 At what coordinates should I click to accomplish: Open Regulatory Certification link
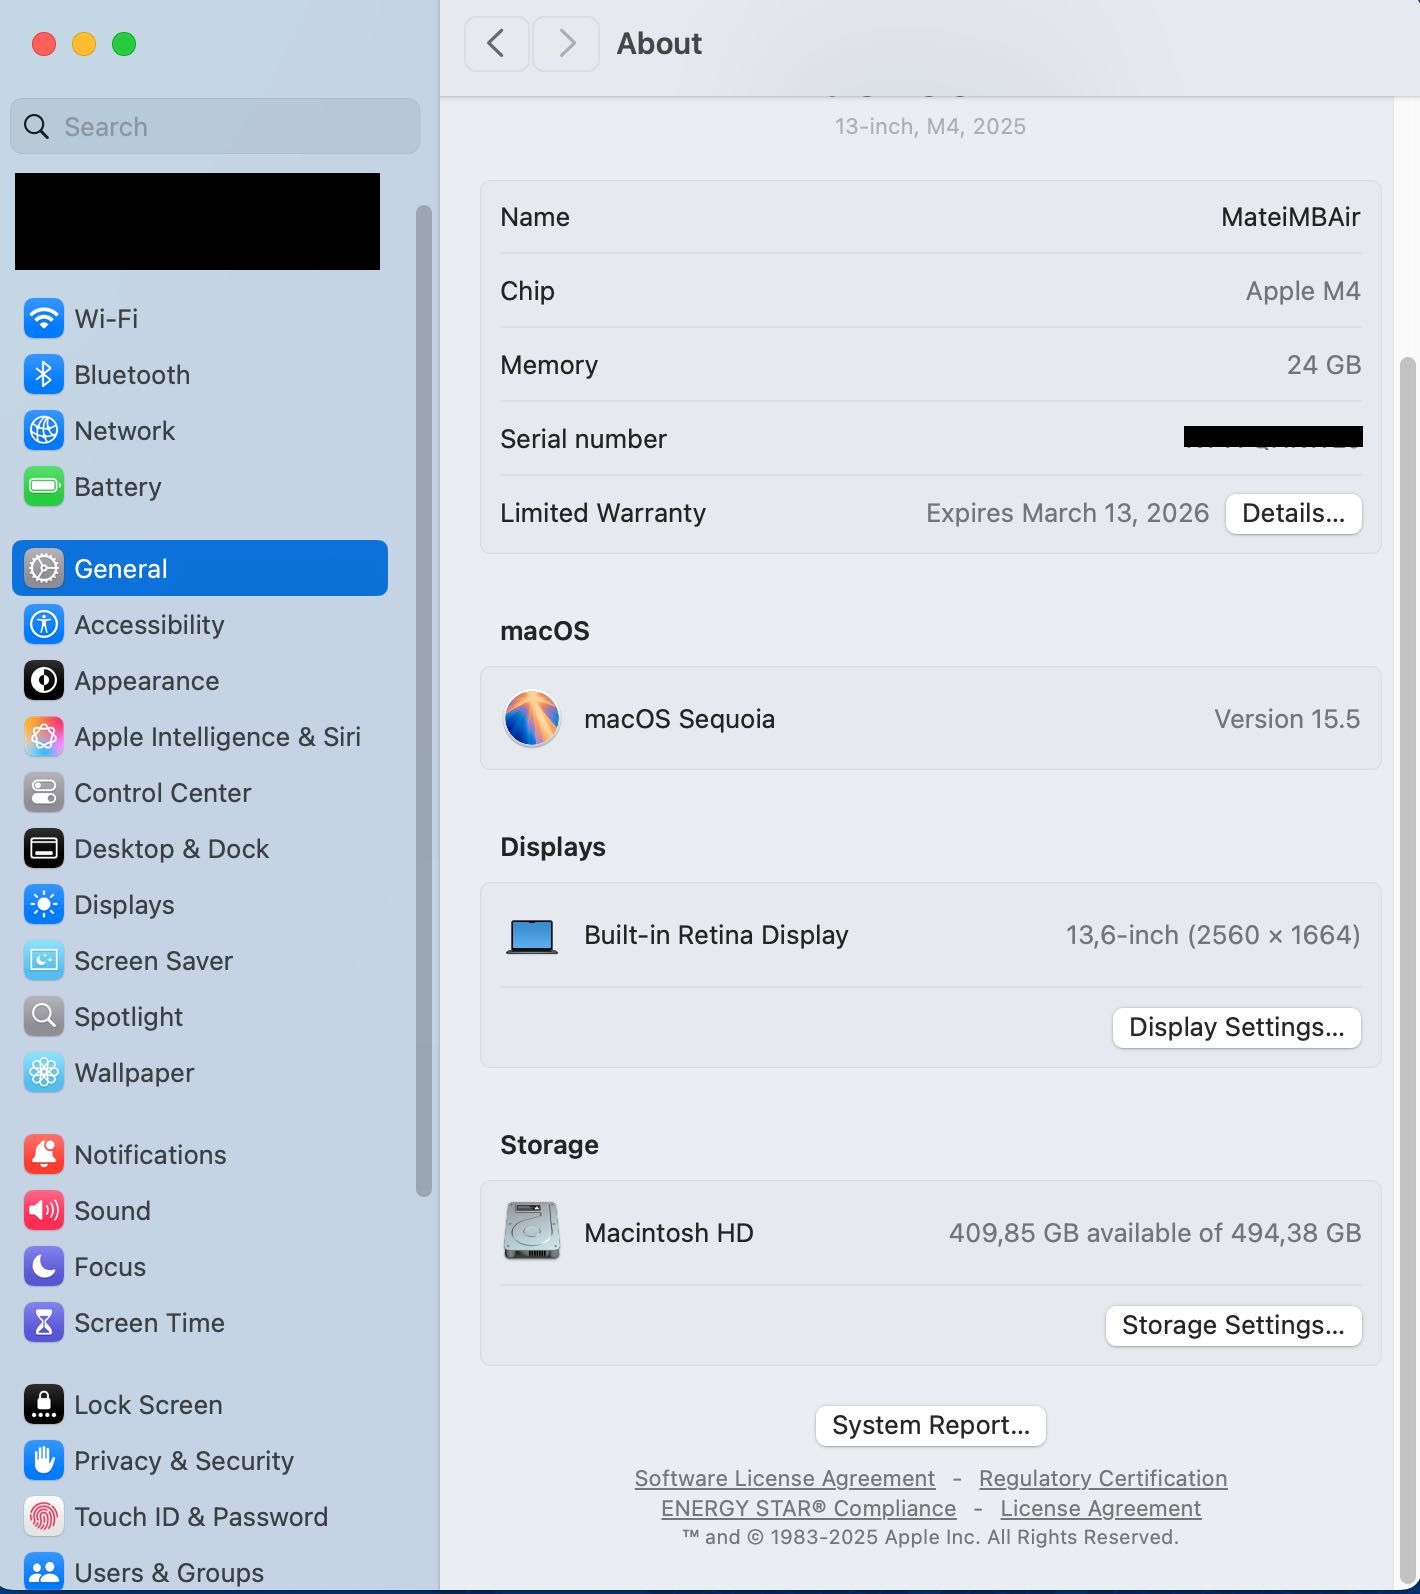[1103, 1478]
